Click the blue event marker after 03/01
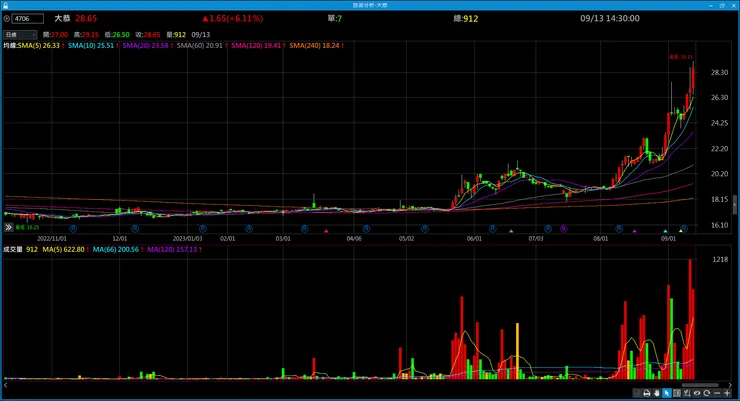 (x=304, y=229)
